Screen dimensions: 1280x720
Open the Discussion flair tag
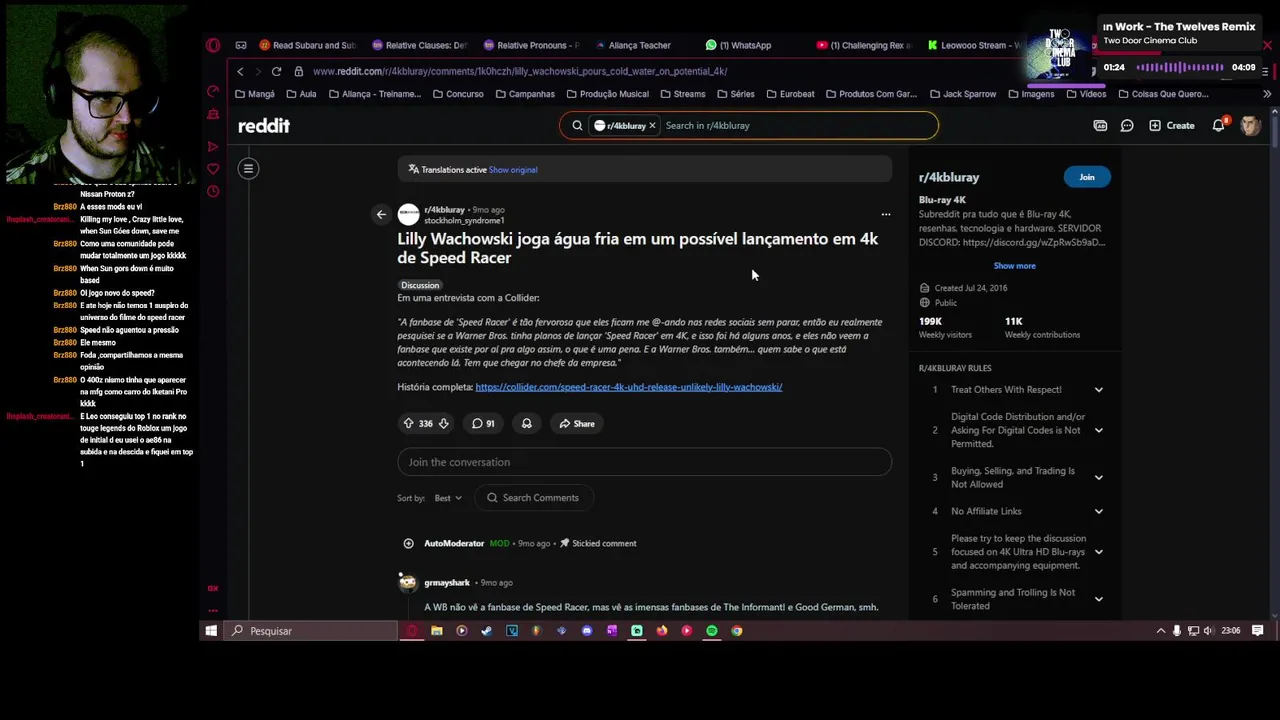pyautogui.click(x=420, y=285)
